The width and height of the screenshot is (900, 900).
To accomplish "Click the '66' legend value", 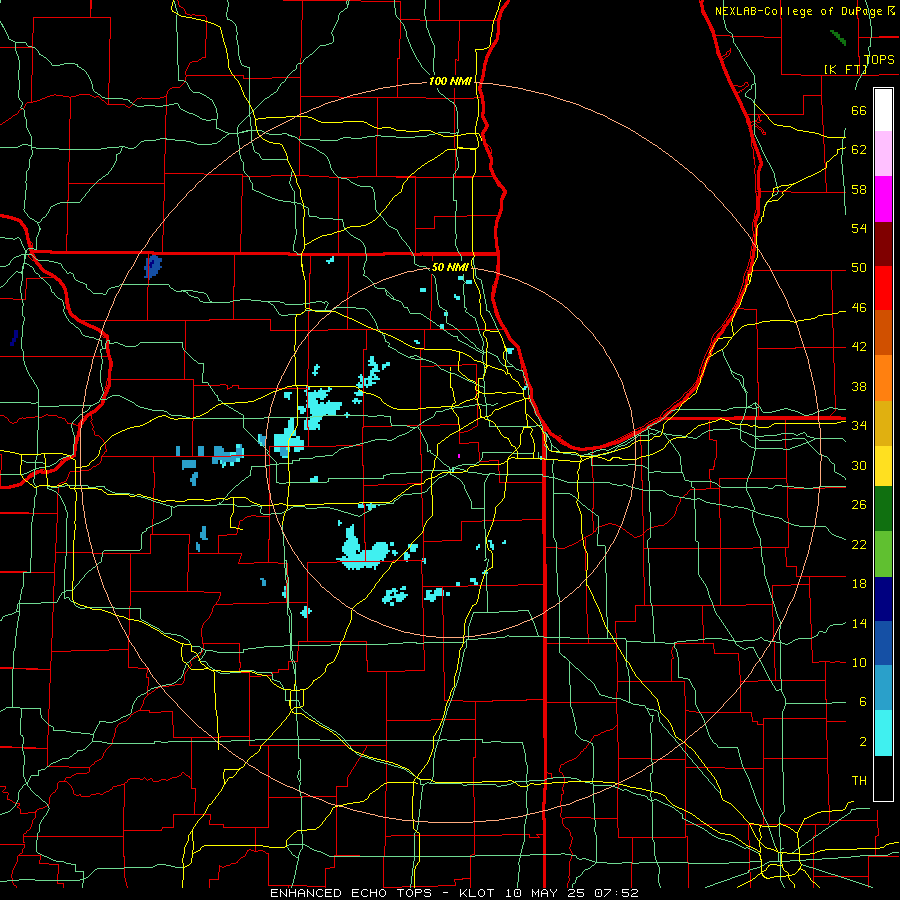I will [859, 110].
